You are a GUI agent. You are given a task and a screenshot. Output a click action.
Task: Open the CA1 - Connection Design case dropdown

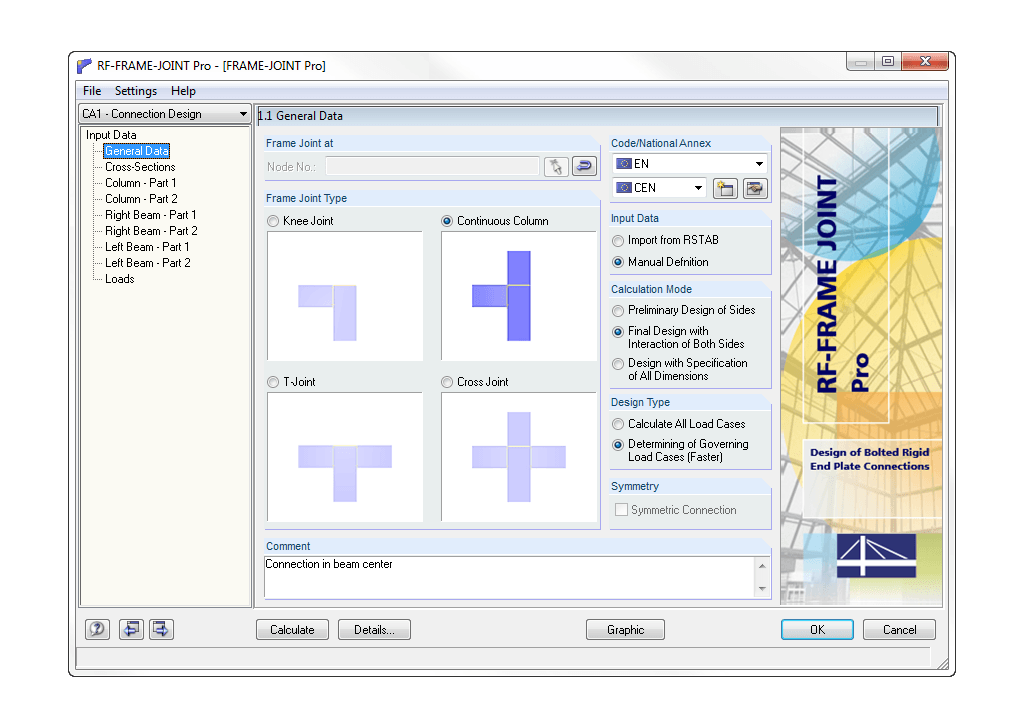click(x=243, y=113)
